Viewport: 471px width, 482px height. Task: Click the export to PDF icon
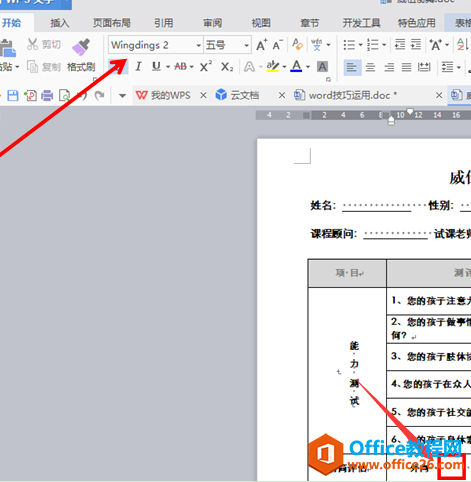pos(30,96)
